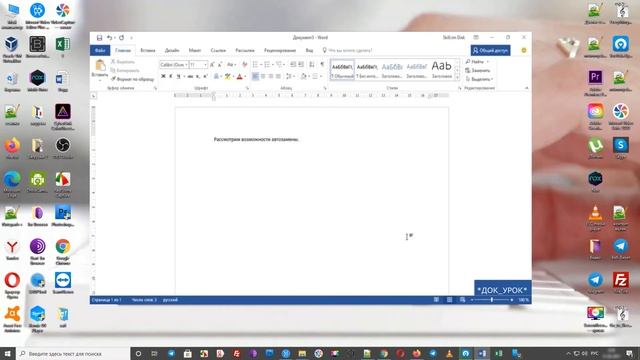Paste clipboard contents with Вставить icon
The image size is (640, 360).
pos(100,68)
